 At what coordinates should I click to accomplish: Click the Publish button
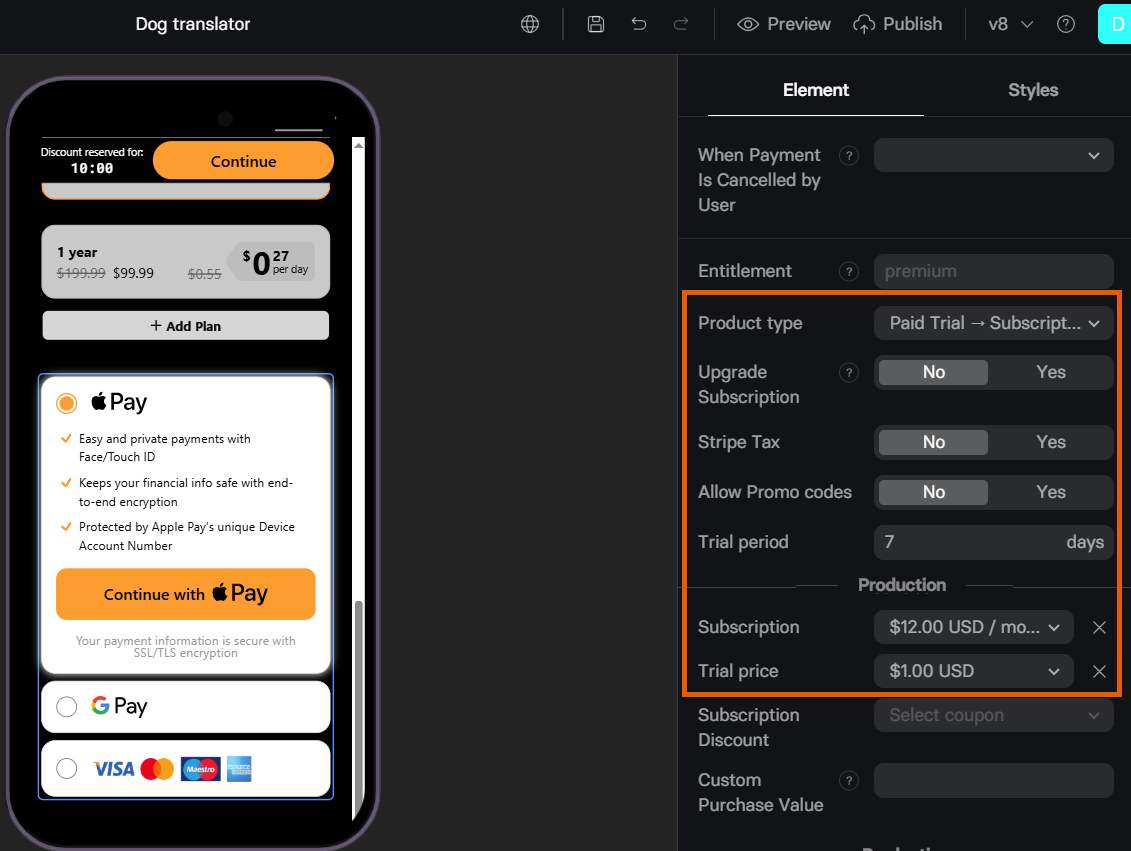click(897, 24)
